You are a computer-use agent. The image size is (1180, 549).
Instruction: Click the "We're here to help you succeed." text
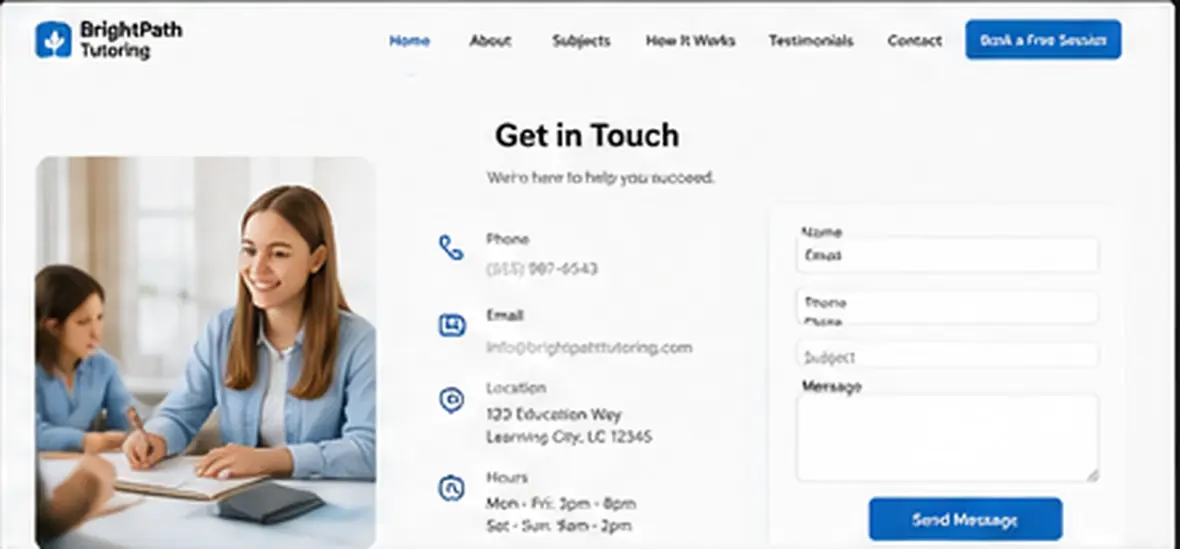pos(601,177)
